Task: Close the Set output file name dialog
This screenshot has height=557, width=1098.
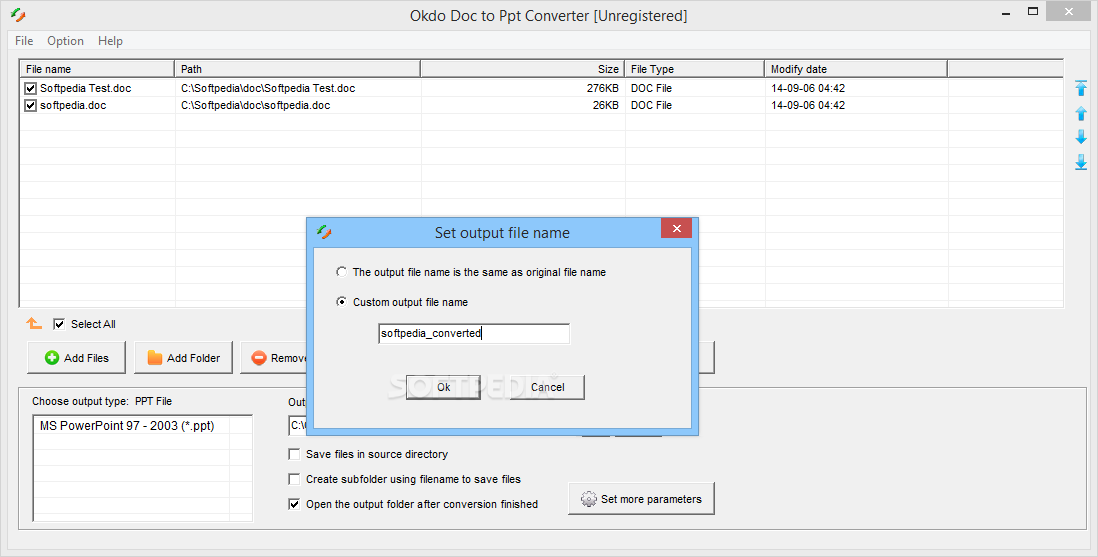Action: [x=676, y=228]
